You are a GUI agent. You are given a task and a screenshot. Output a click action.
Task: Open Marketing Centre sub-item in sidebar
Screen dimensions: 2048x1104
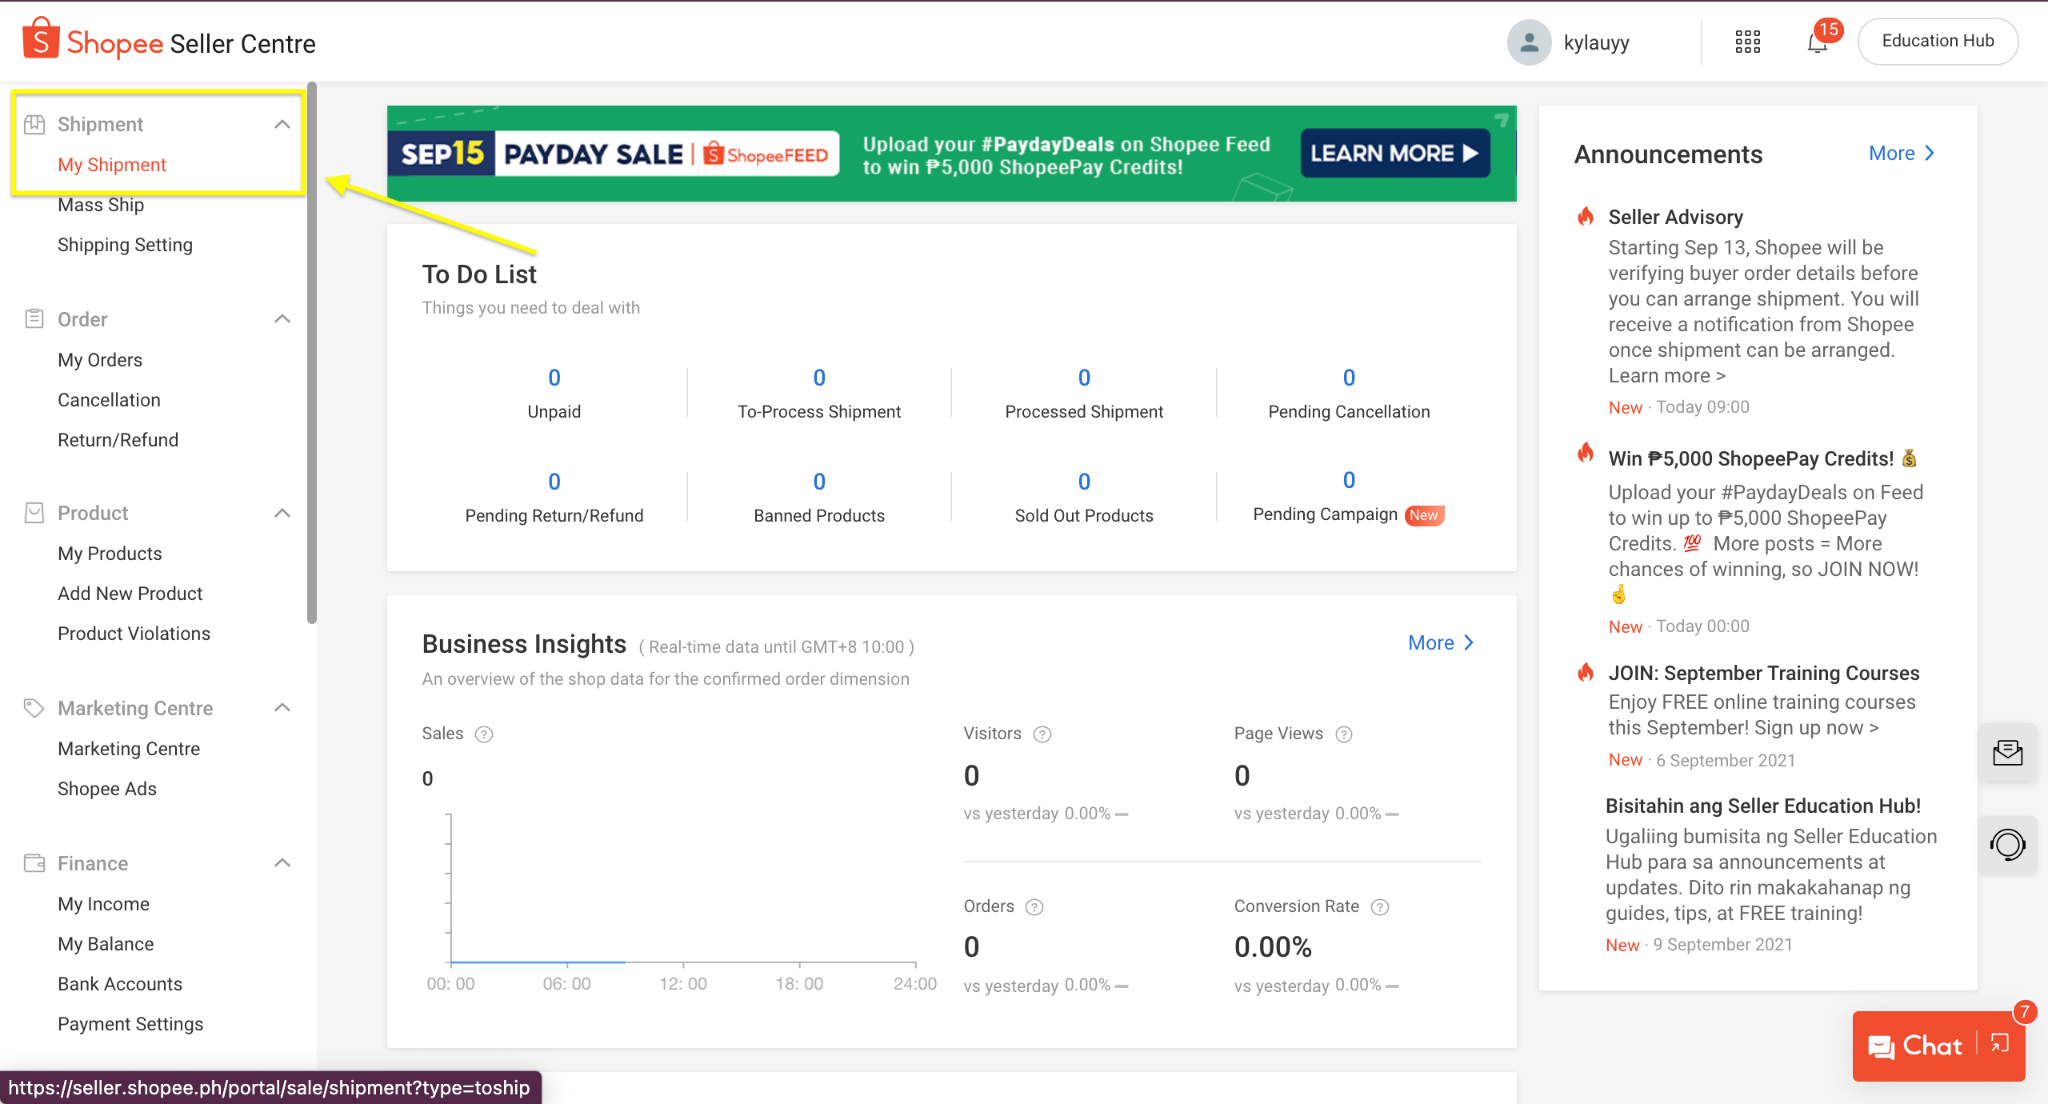[129, 749]
